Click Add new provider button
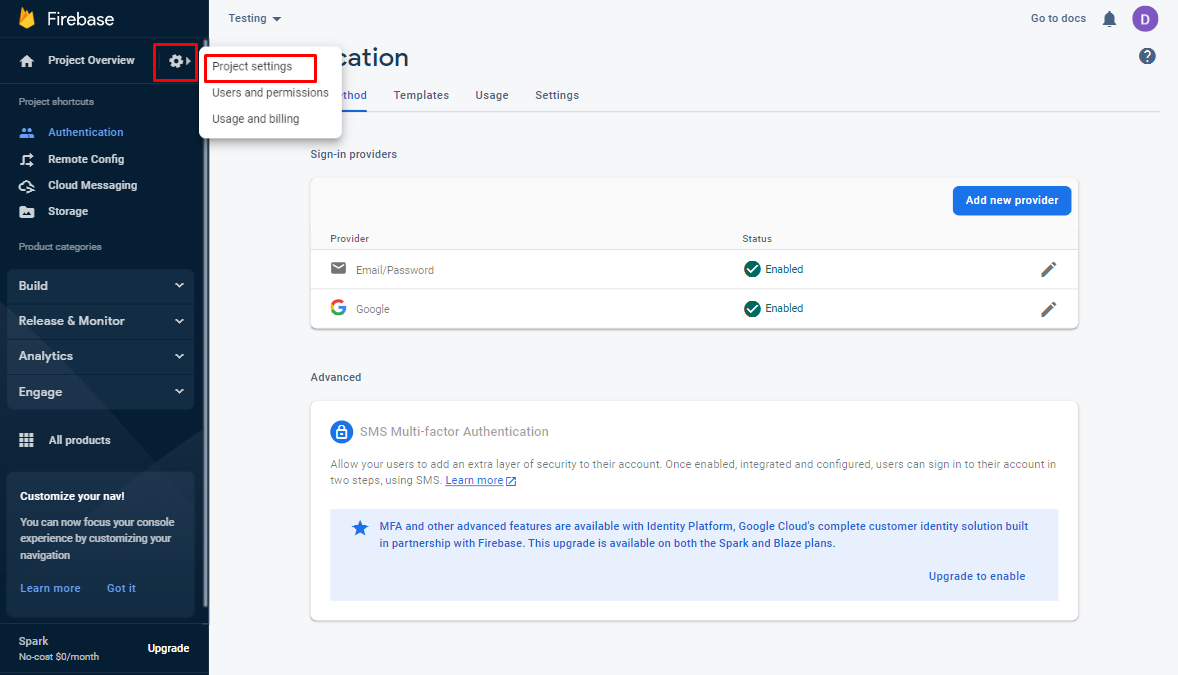The width and height of the screenshot is (1178, 675). 1012,201
